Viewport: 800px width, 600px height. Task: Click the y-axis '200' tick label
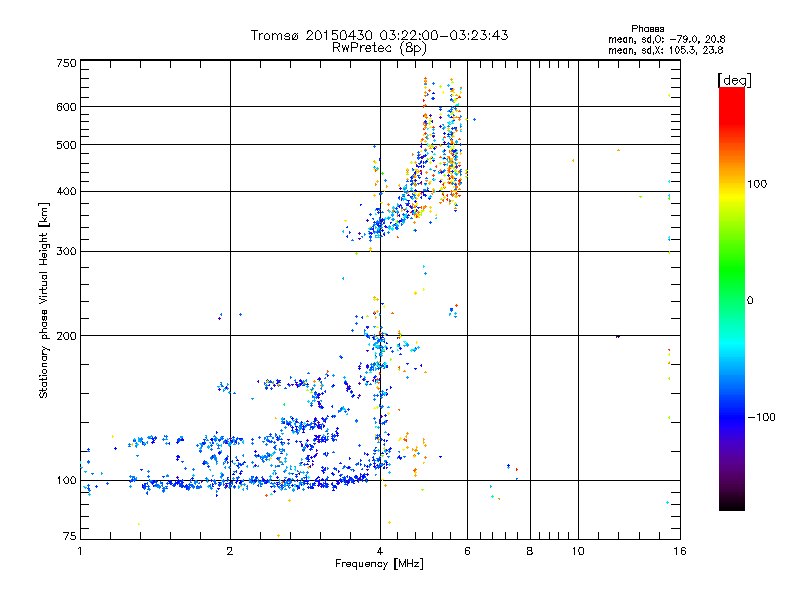point(67,336)
